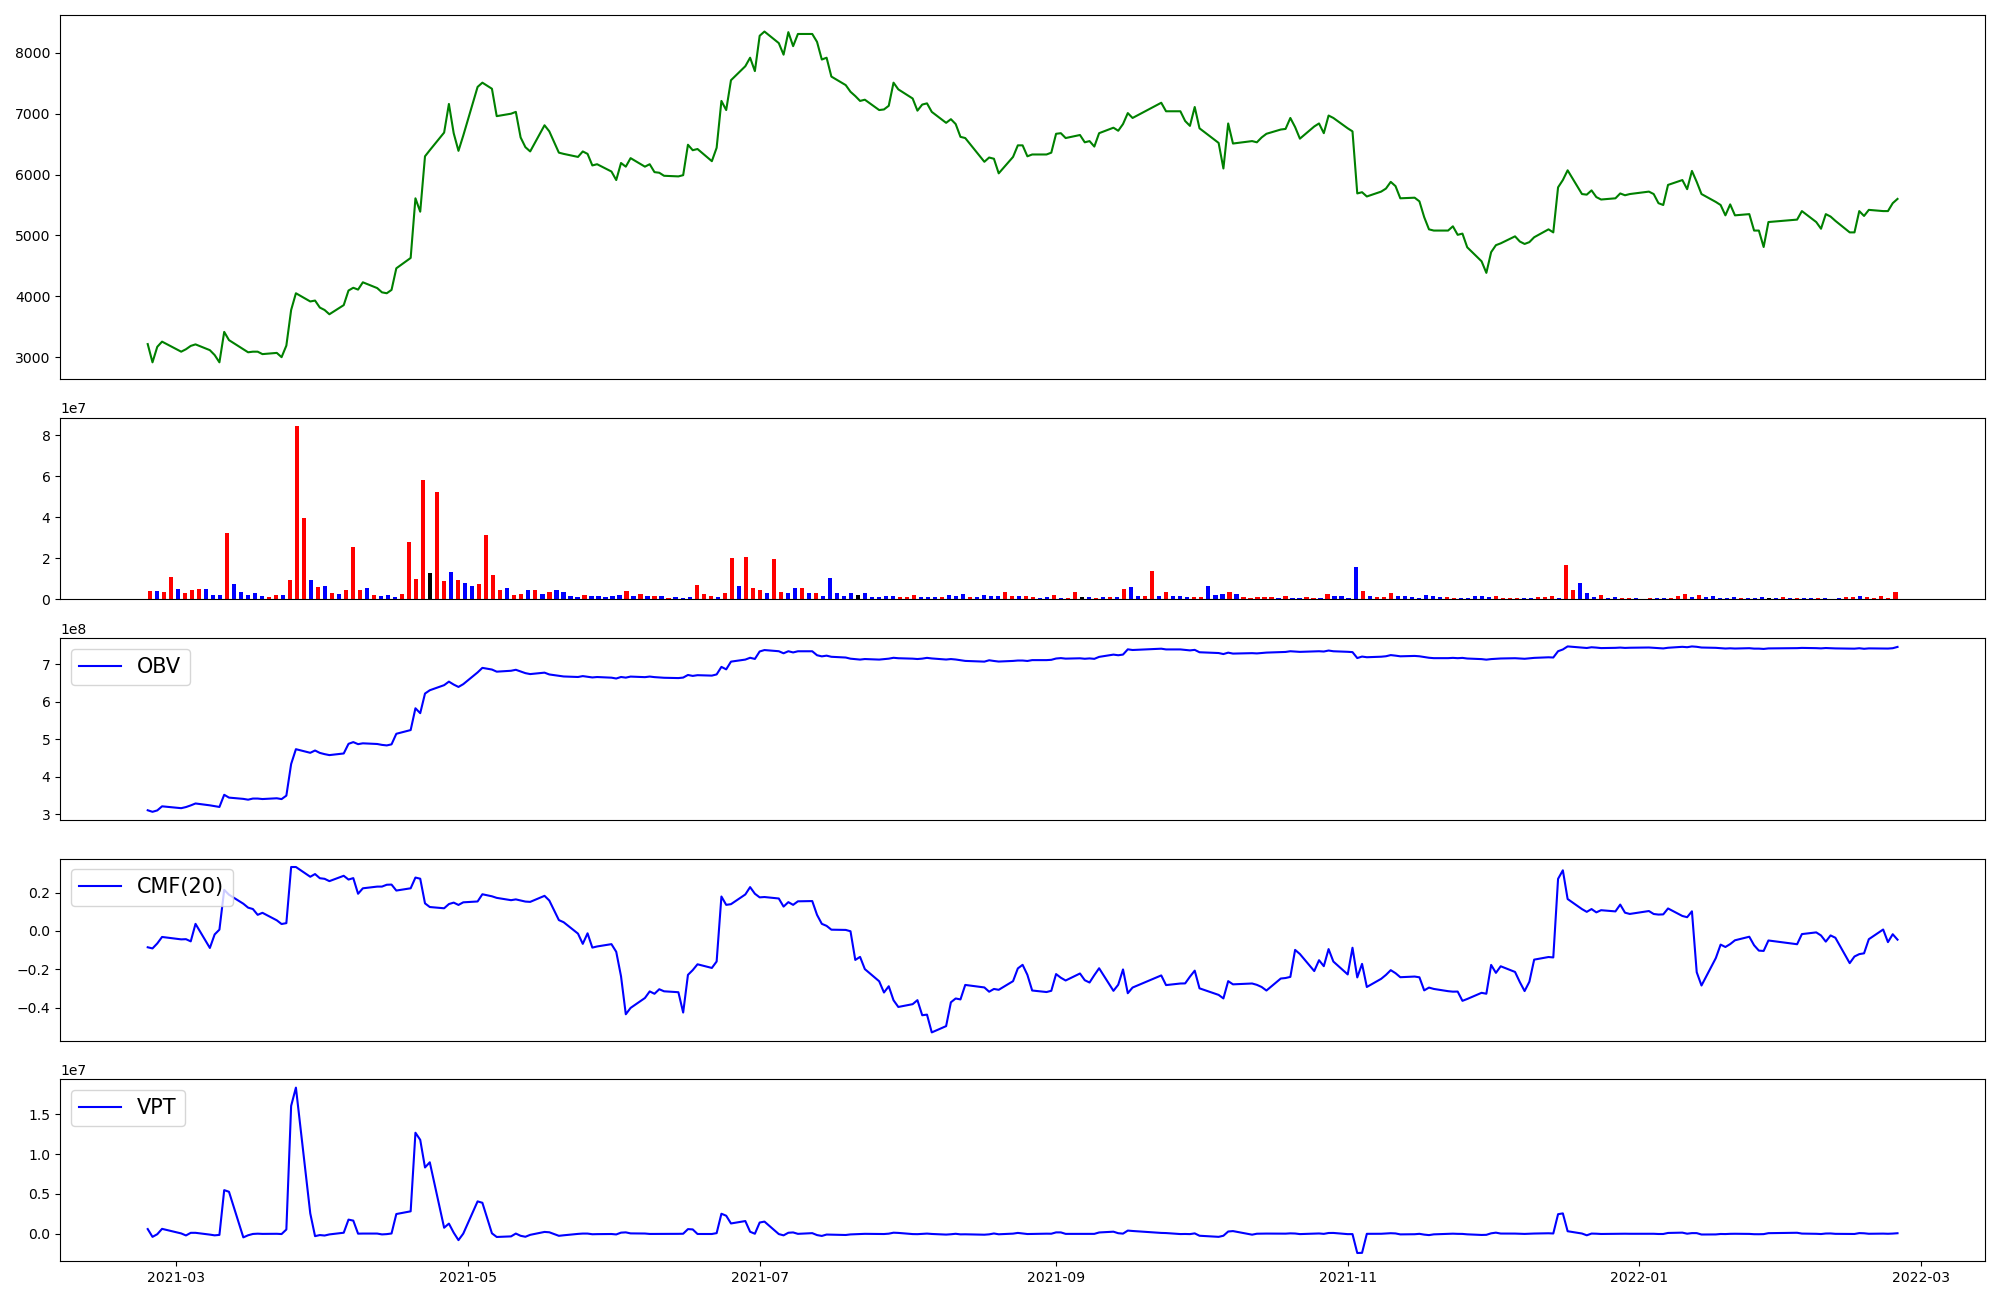The image size is (2000, 1300).
Task: Click the CMF(20) legend entry
Action: (179, 886)
